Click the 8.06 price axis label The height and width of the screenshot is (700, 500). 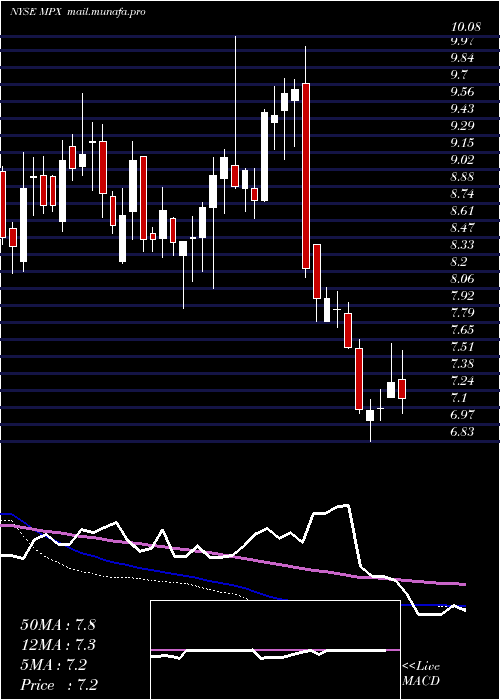tap(462, 279)
